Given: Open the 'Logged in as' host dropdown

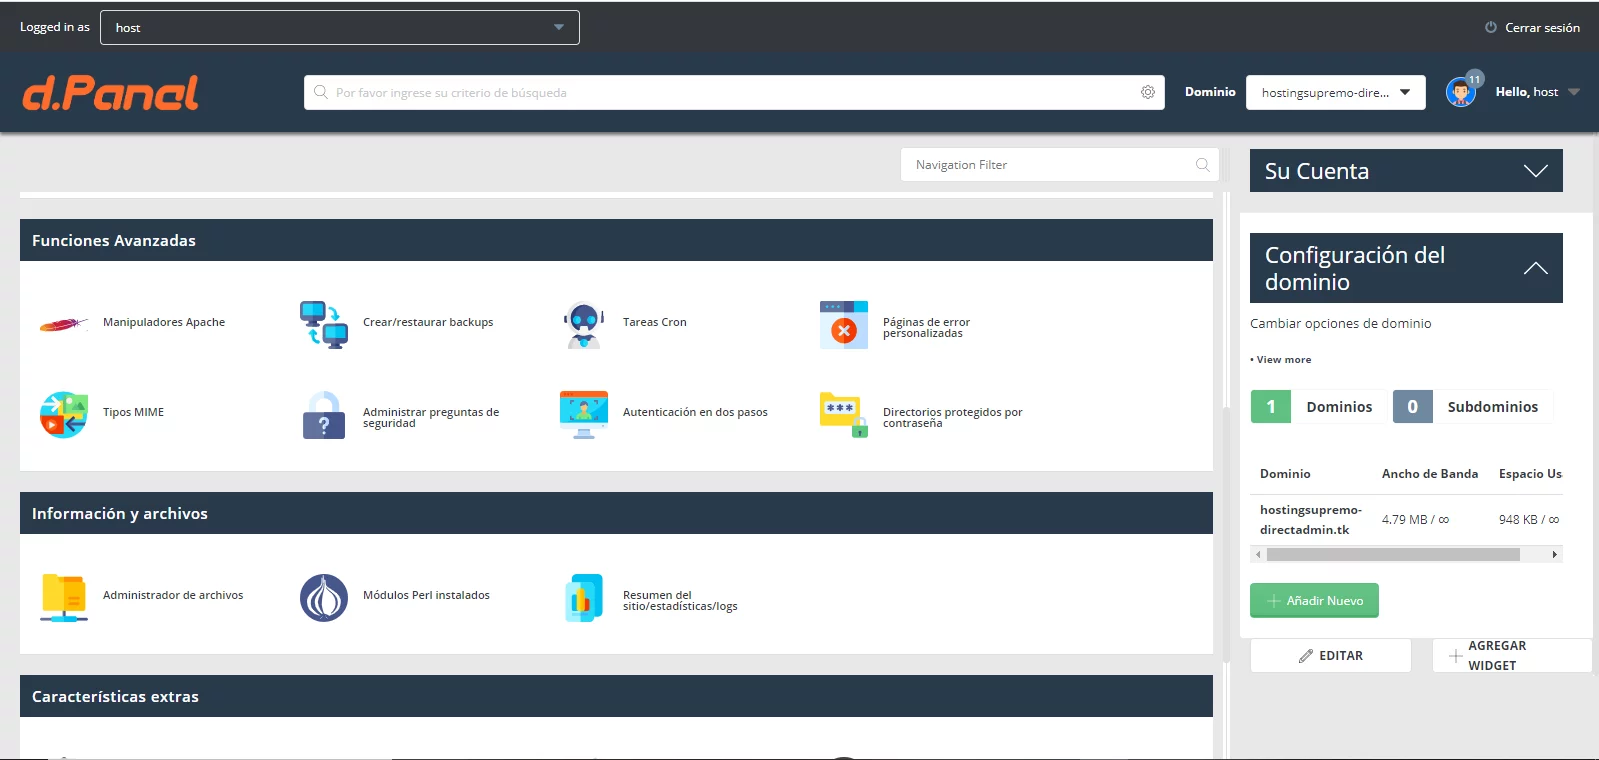Looking at the screenshot, I should tap(339, 28).
